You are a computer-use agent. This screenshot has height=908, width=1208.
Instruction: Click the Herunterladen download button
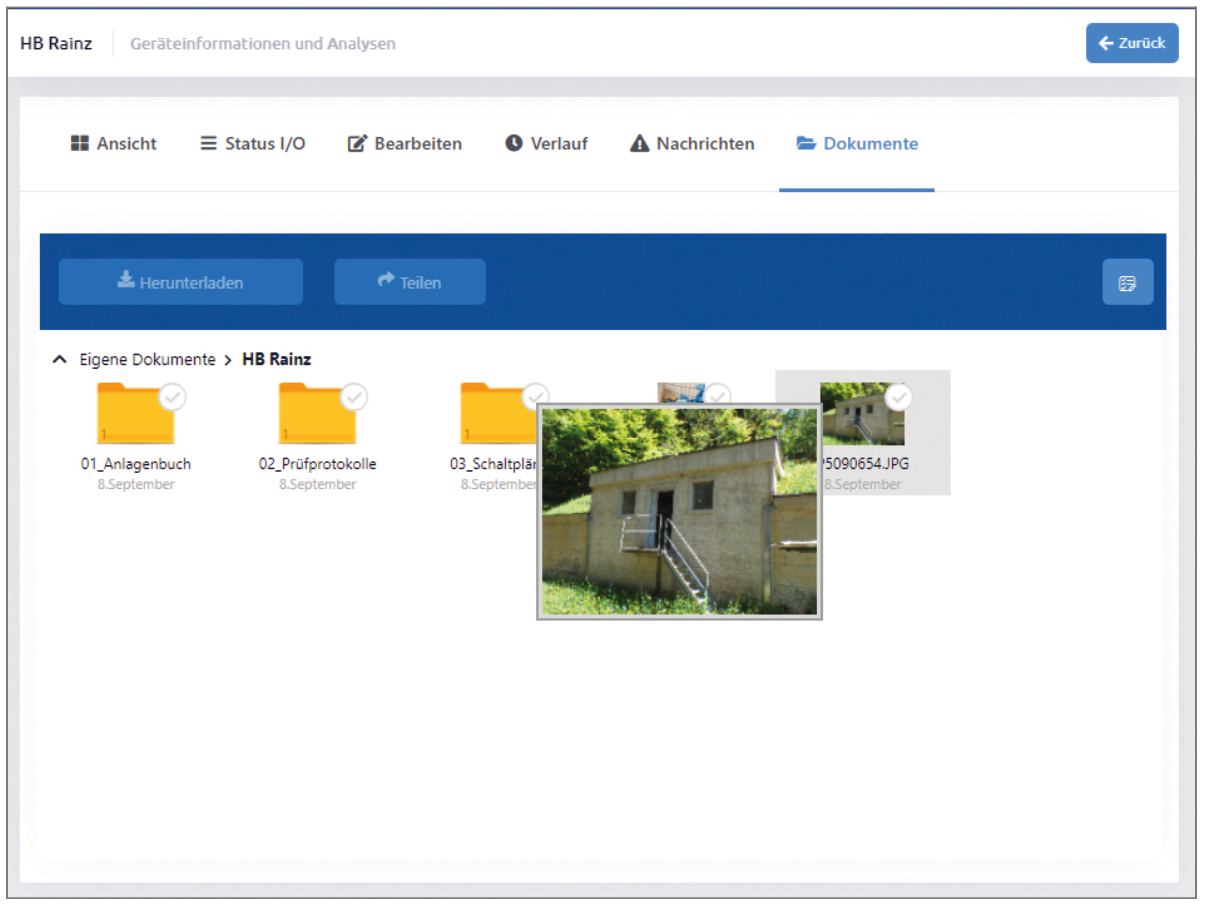[181, 282]
